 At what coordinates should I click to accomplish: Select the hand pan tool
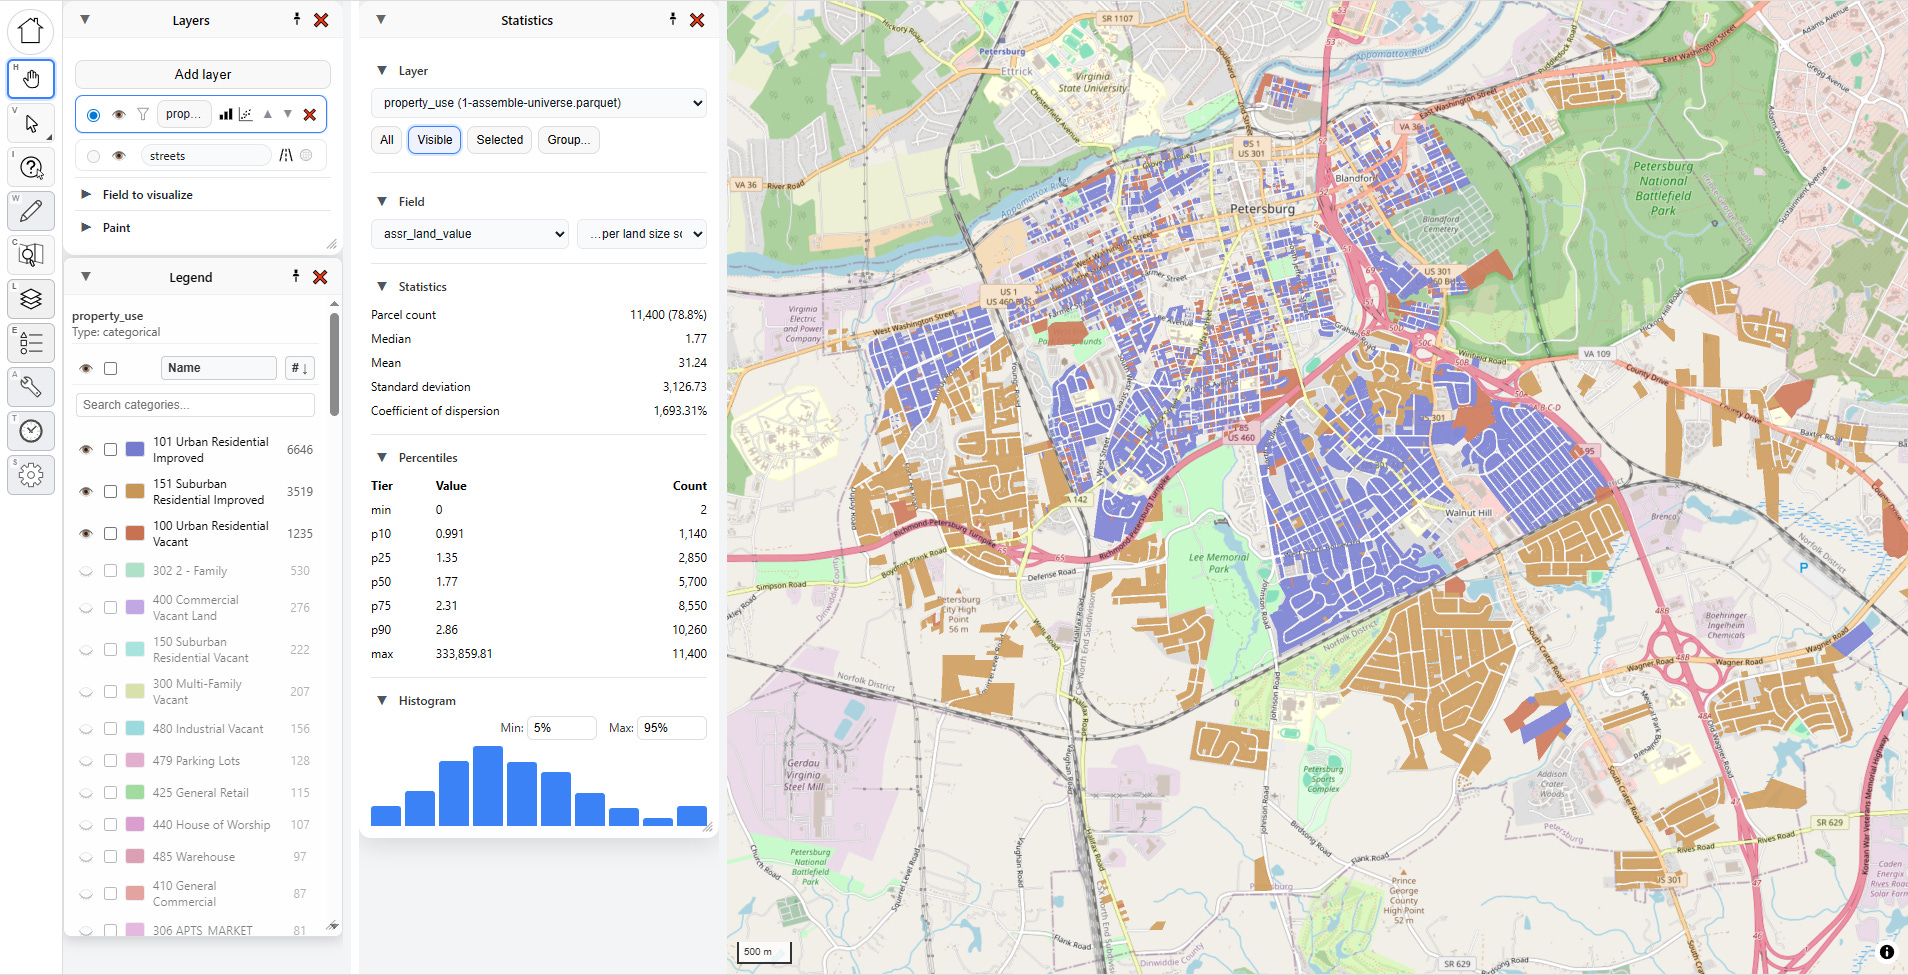point(31,79)
